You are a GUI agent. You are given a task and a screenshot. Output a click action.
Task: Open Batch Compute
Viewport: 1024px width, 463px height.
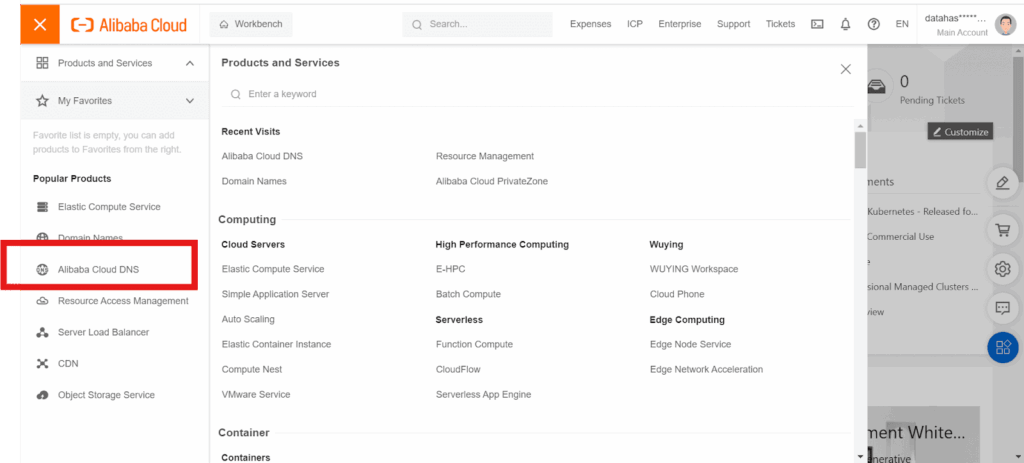pyautogui.click(x=468, y=295)
